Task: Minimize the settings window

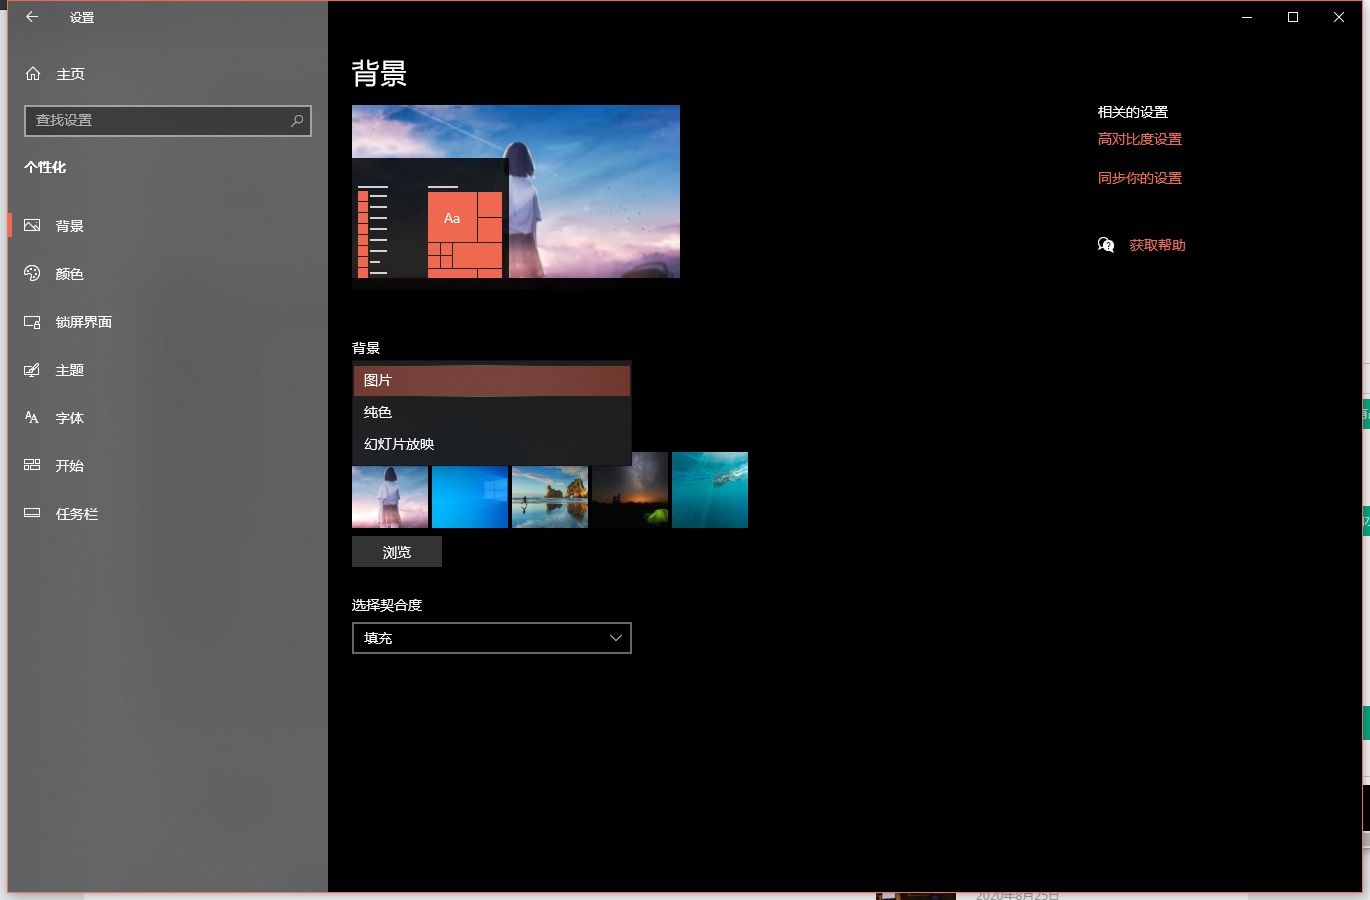Action: [1247, 17]
